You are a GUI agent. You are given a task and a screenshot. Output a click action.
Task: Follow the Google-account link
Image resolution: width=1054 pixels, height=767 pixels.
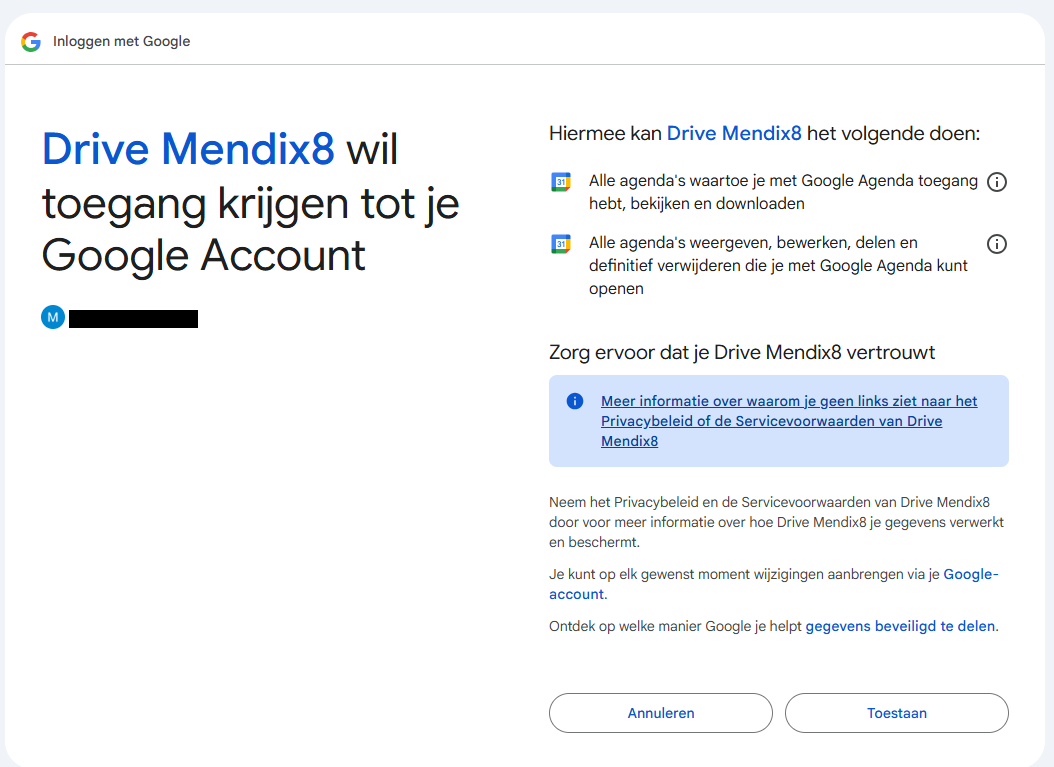[x=970, y=575]
